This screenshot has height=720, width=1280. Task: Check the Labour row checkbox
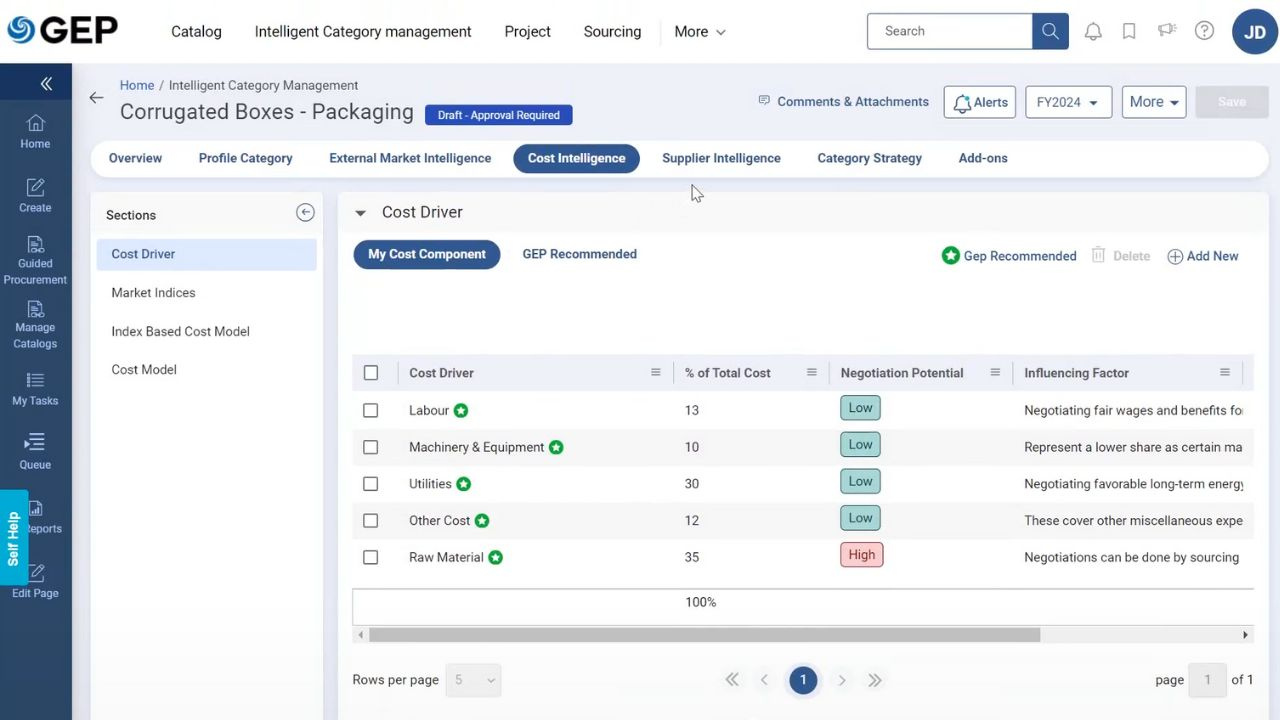[371, 410]
